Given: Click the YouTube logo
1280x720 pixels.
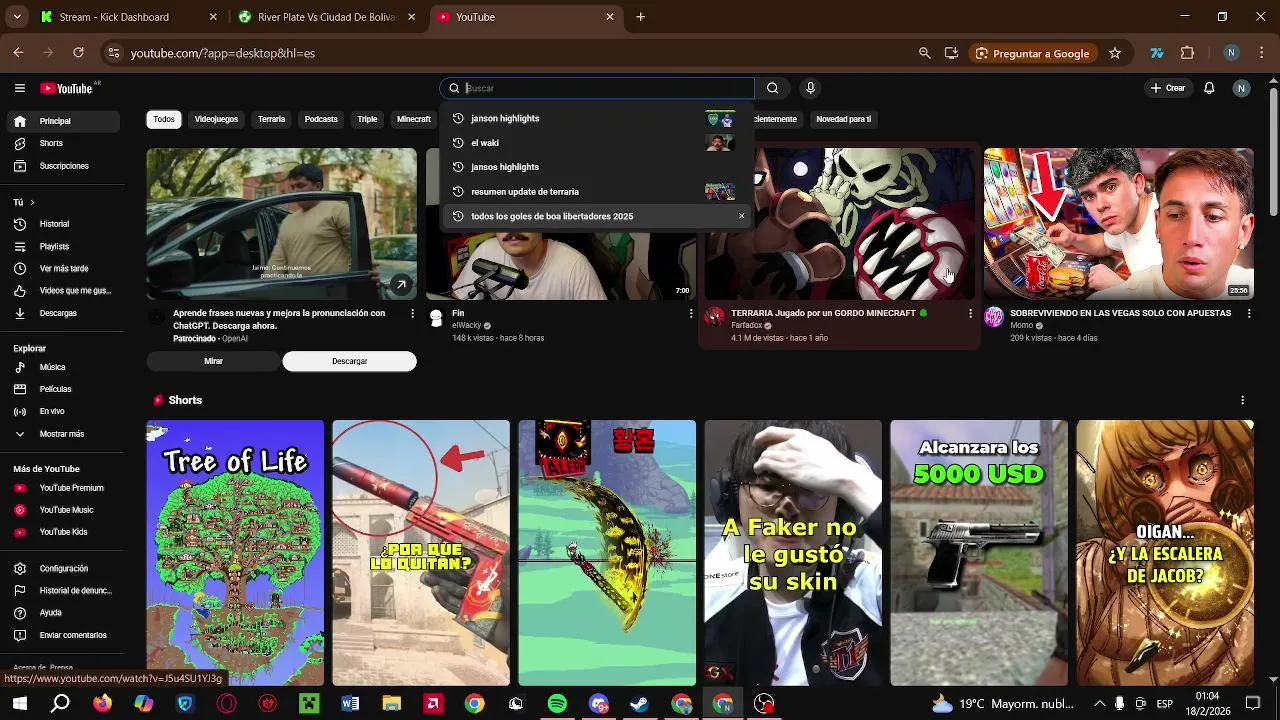Looking at the screenshot, I should tap(67, 88).
